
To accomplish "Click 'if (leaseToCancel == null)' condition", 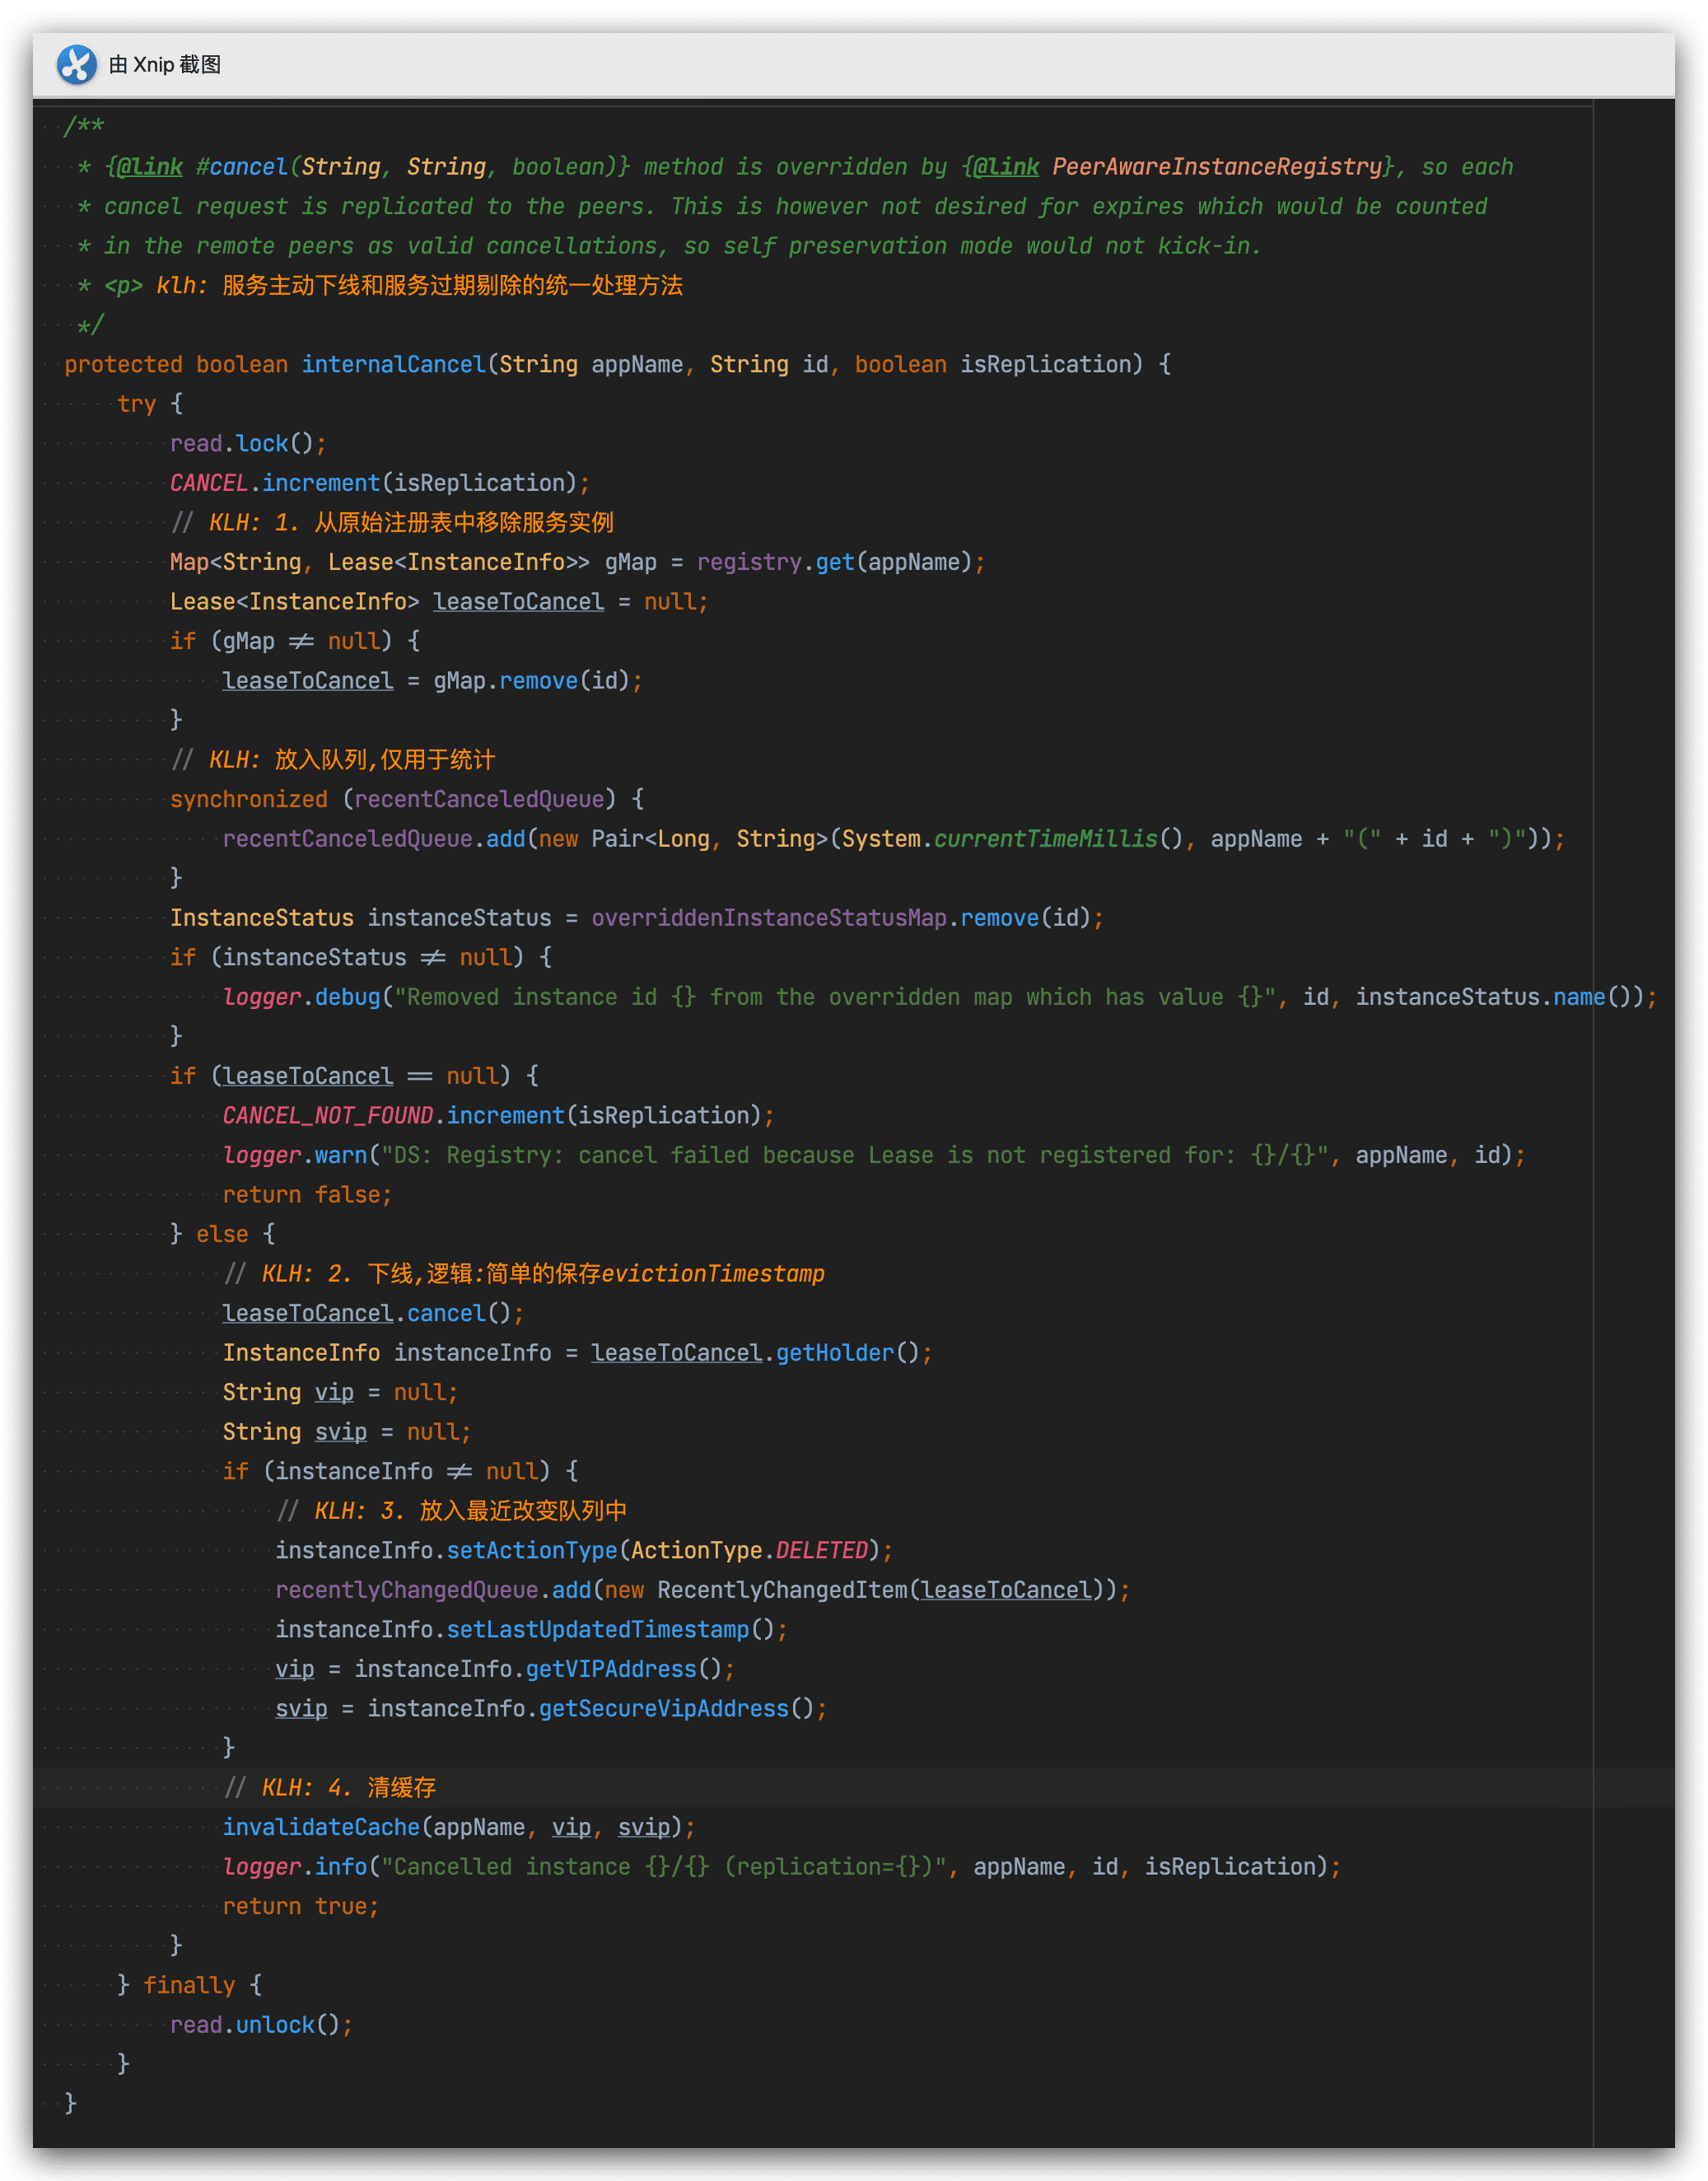I will [340, 1077].
